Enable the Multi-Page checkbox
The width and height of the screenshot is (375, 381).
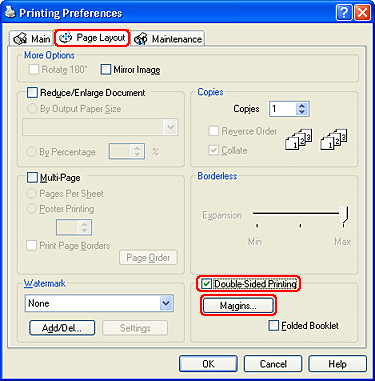pyautogui.click(x=32, y=177)
